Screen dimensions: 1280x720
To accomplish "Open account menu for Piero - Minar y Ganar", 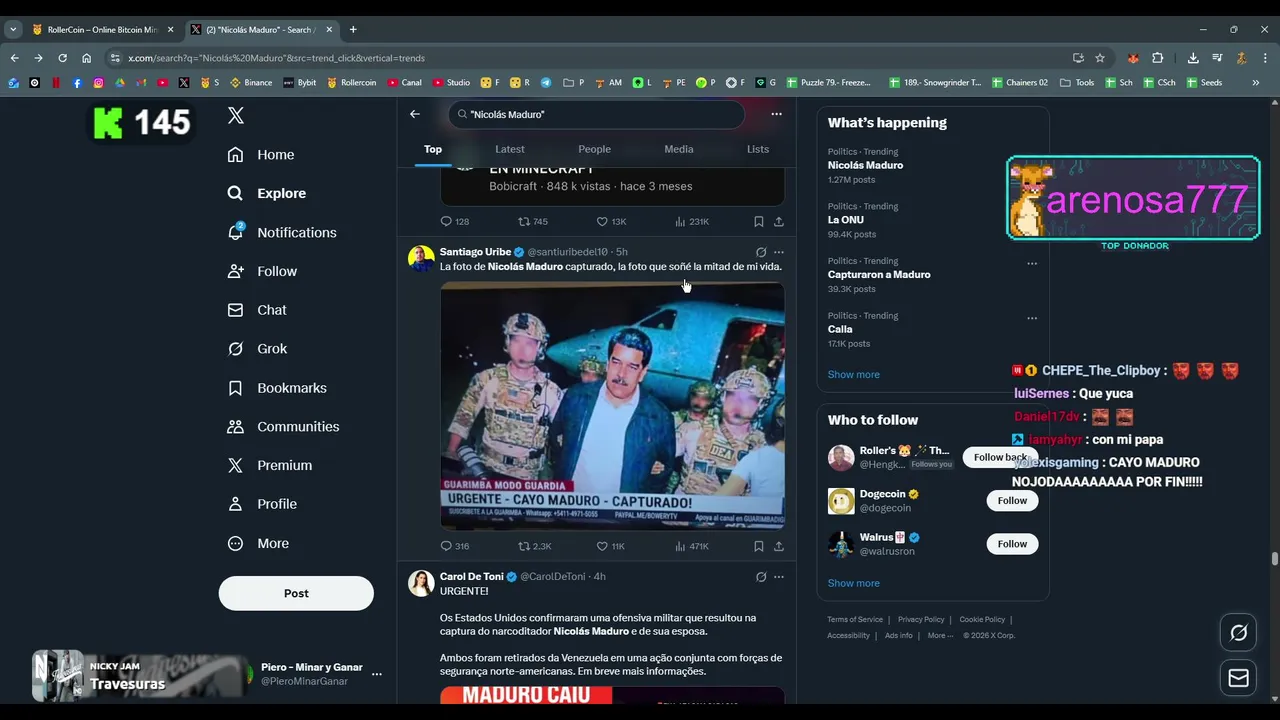I will tap(377, 674).
